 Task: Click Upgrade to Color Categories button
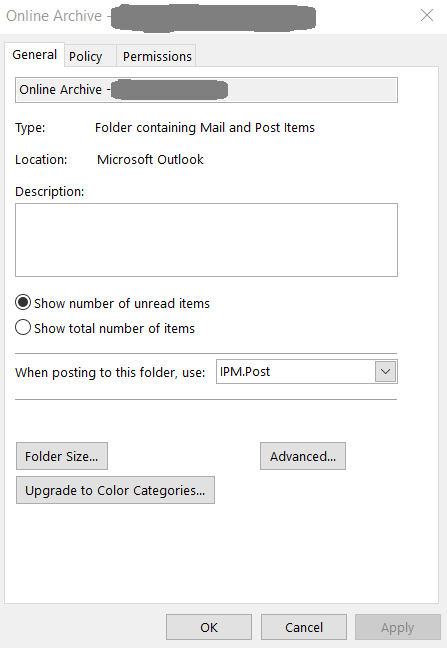click(x=115, y=490)
